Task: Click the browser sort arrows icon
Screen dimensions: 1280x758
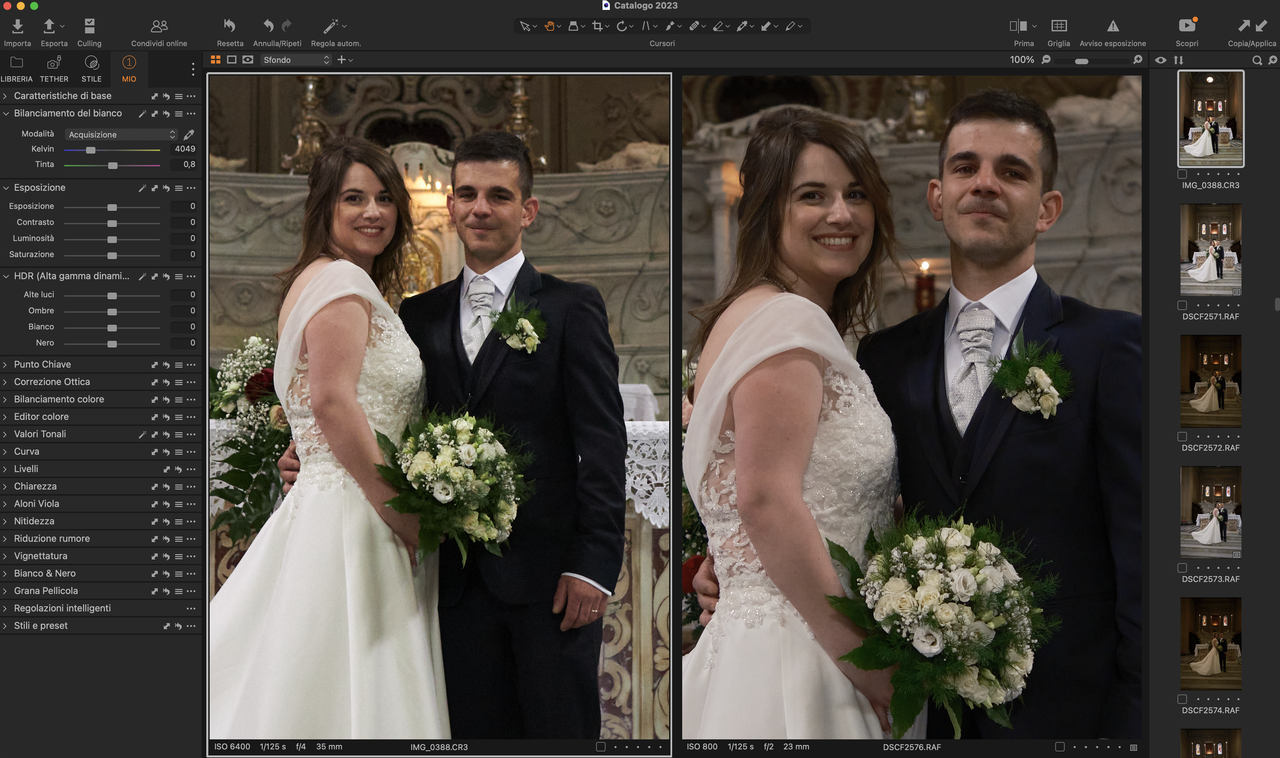Action: 1178,60
